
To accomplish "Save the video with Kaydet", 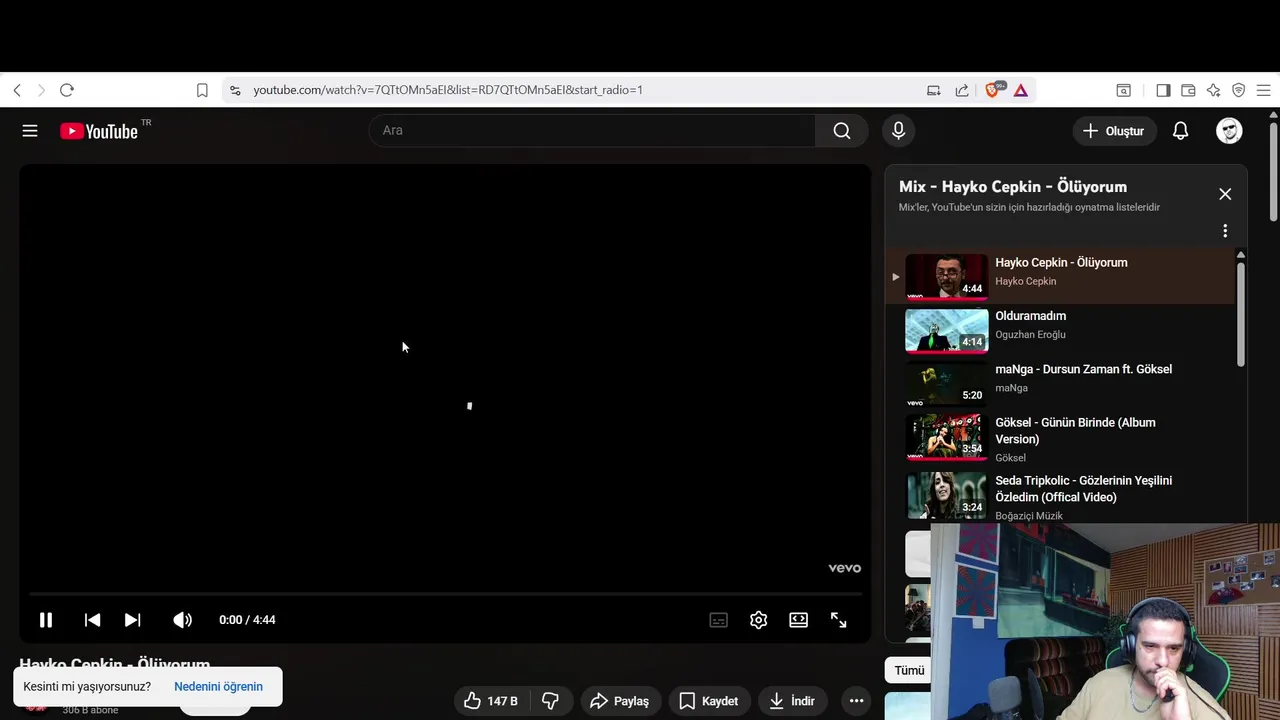I will click(x=708, y=701).
